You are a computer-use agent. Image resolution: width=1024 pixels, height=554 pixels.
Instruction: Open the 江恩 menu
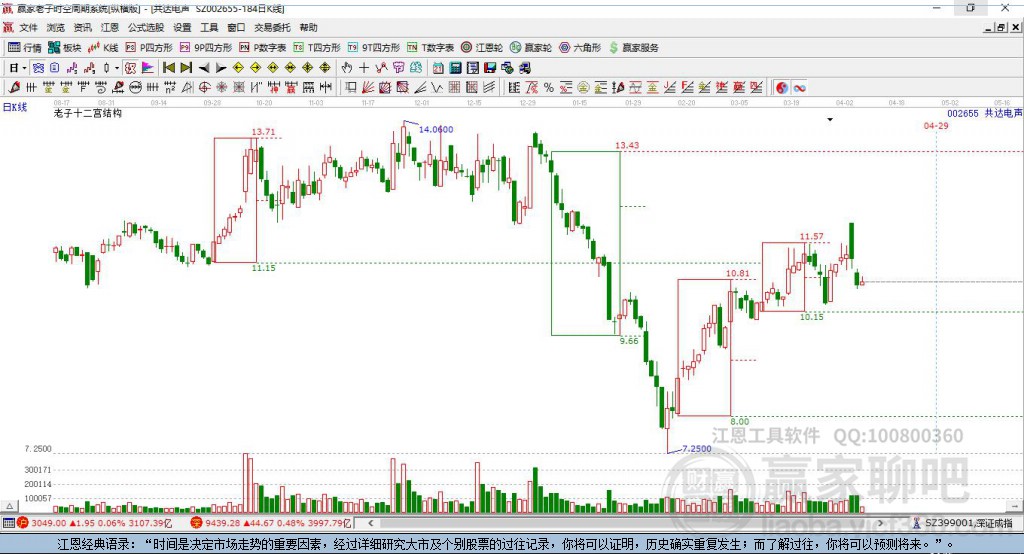(x=110, y=27)
